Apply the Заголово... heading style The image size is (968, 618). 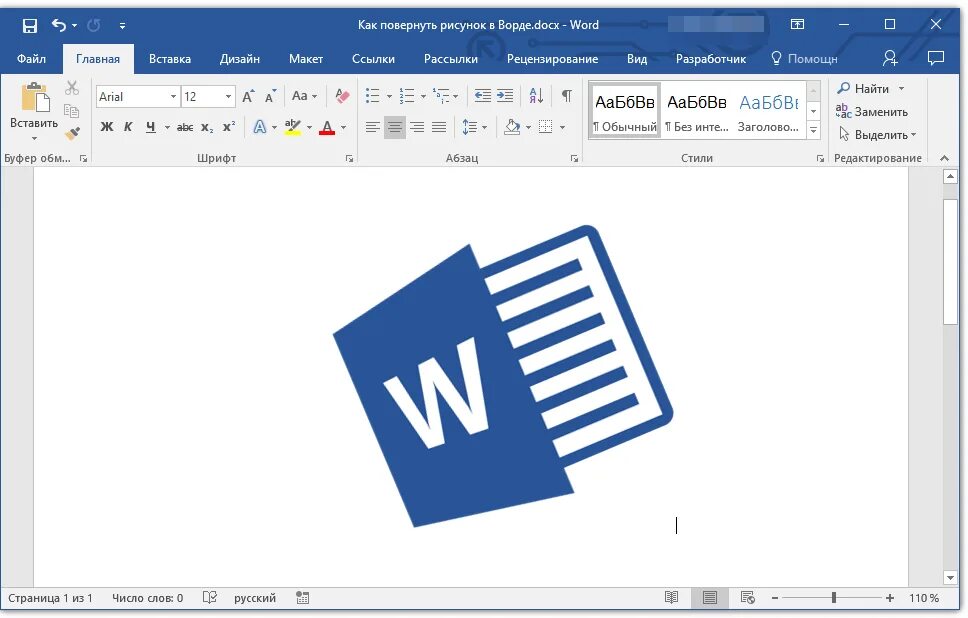point(769,111)
